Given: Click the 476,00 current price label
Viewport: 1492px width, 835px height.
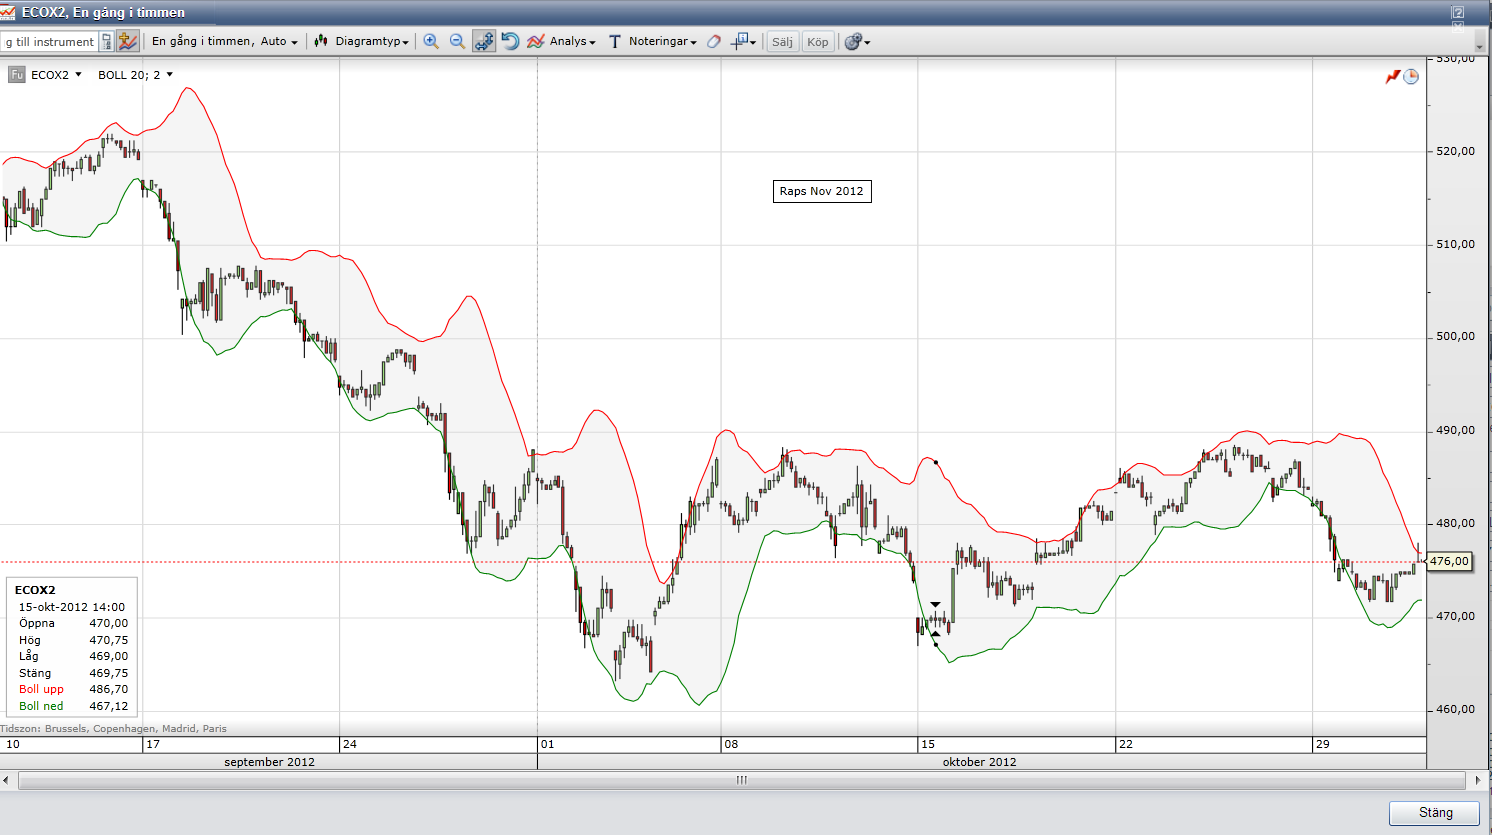Looking at the screenshot, I should [x=1449, y=561].
